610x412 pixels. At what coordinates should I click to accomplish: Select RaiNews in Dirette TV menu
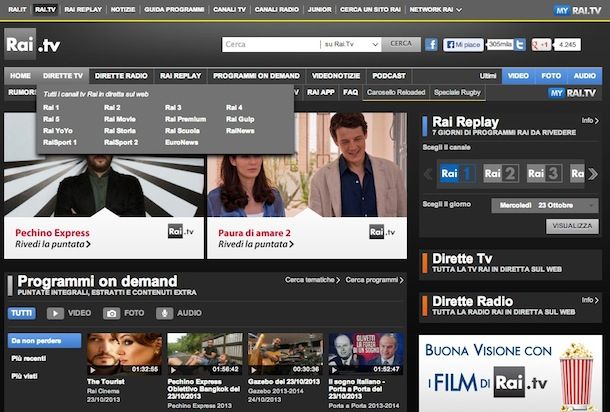[240, 131]
